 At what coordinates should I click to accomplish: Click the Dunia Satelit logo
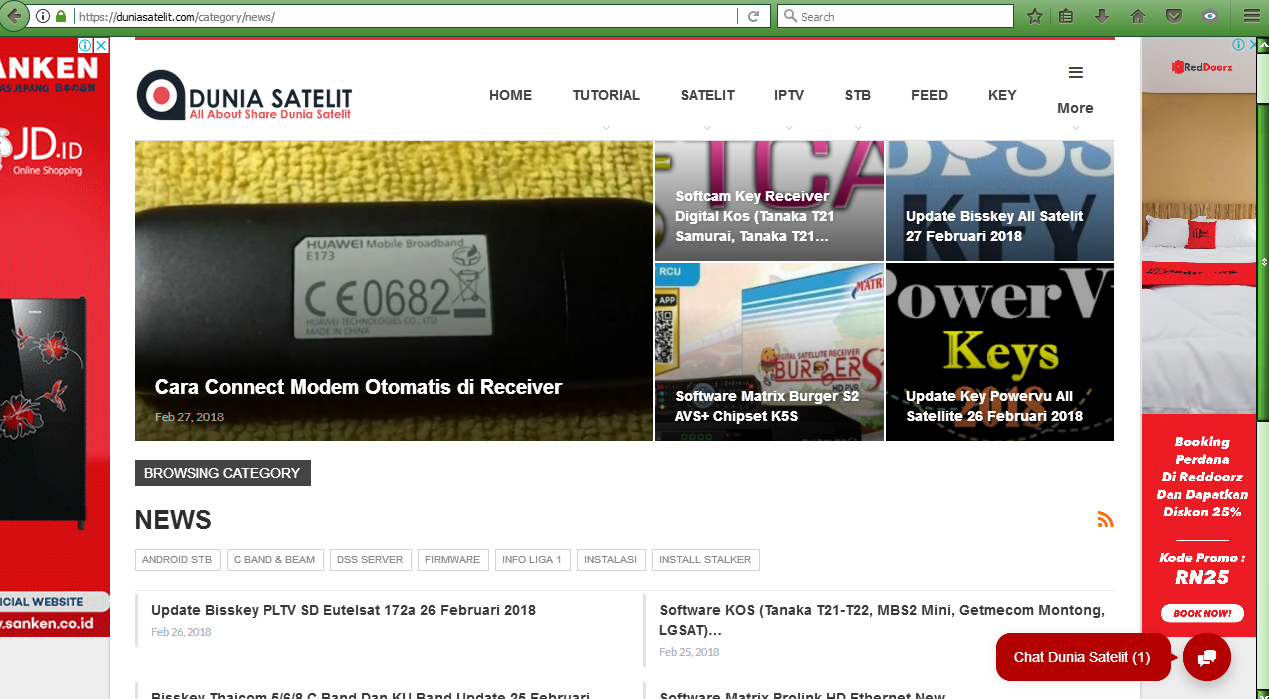coord(243,96)
